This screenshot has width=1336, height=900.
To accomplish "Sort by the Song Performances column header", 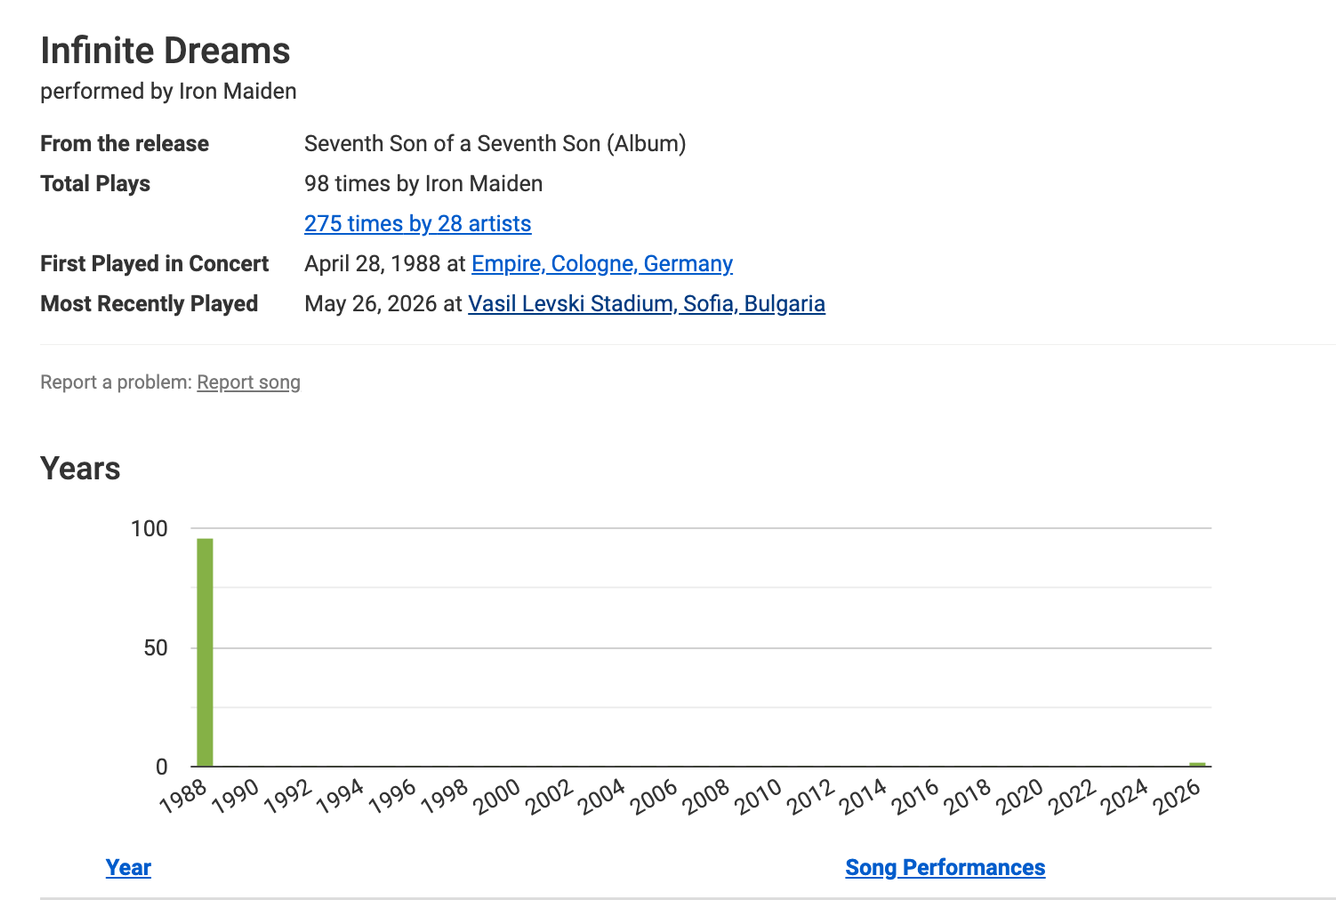I will point(945,867).
